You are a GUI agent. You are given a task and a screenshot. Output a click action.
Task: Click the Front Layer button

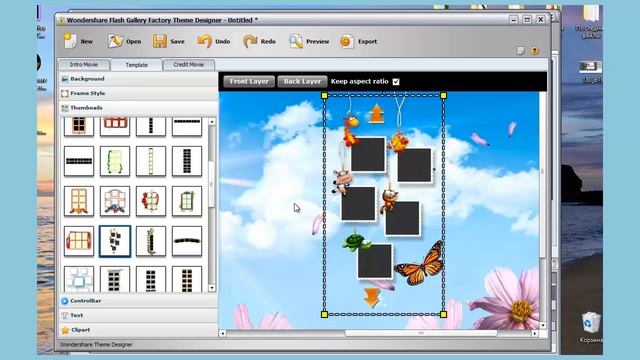pyautogui.click(x=249, y=81)
